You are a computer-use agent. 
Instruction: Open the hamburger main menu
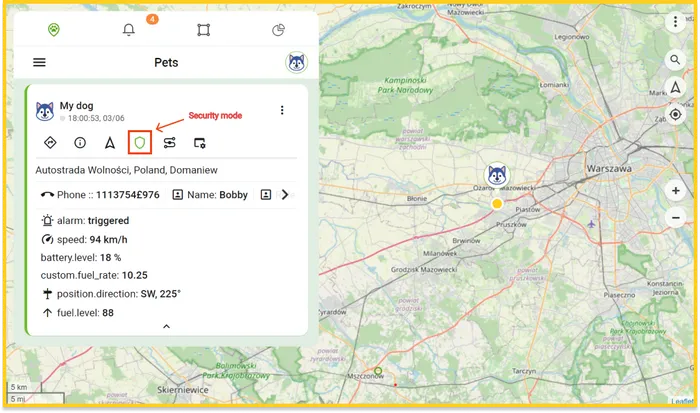39,62
